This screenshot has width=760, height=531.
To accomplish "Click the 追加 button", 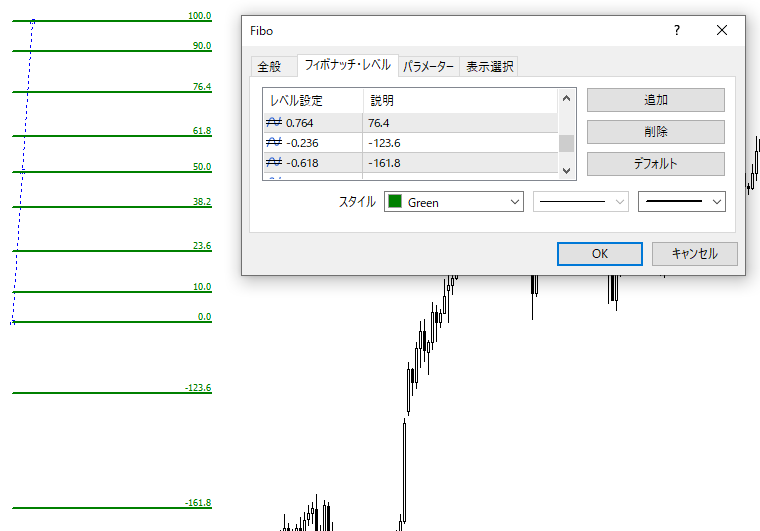I will (655, 100).
